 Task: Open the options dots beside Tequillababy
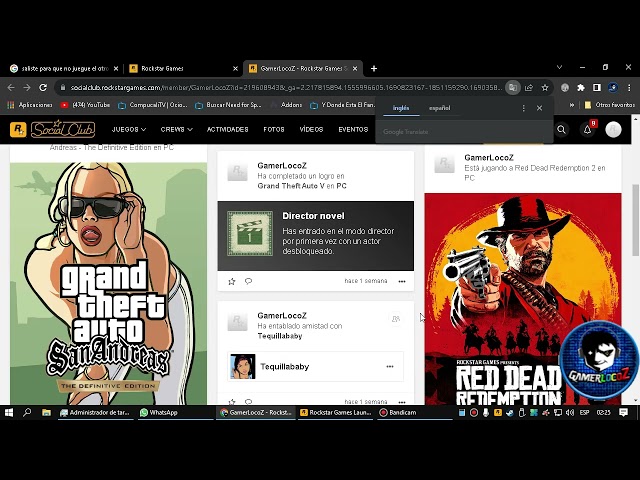coord(390,367)
